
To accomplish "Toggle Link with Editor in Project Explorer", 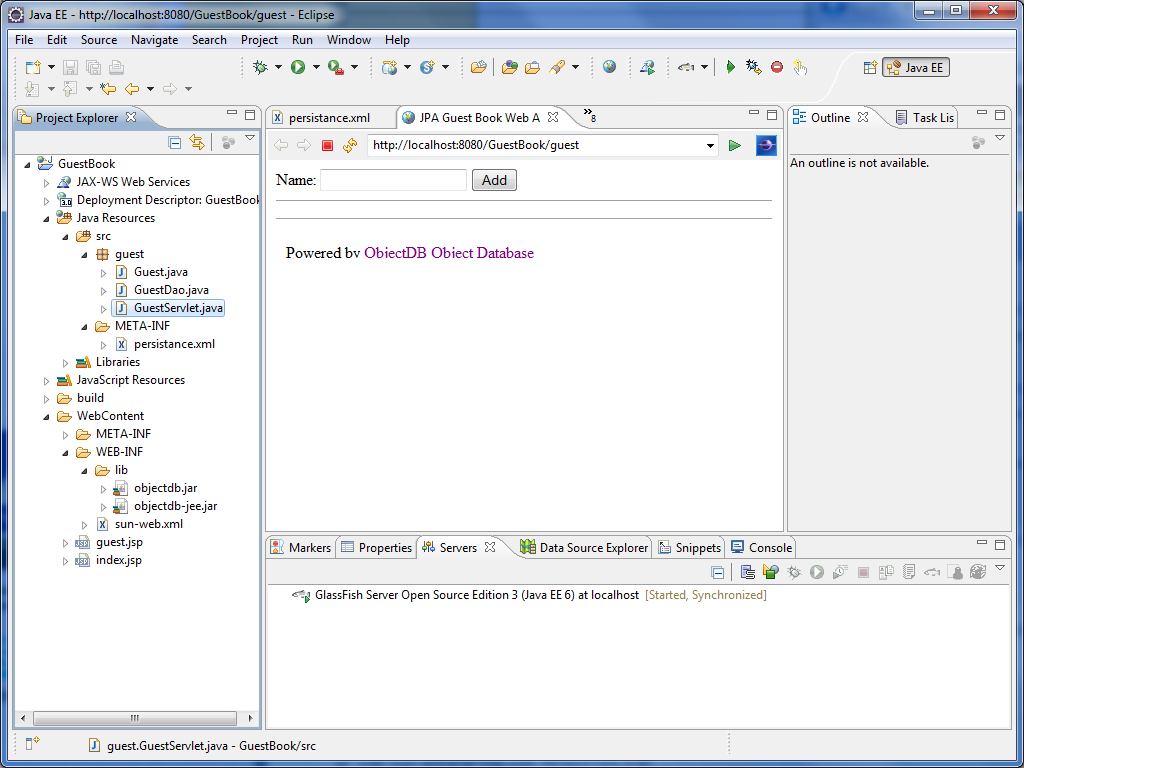I will 197,142.
